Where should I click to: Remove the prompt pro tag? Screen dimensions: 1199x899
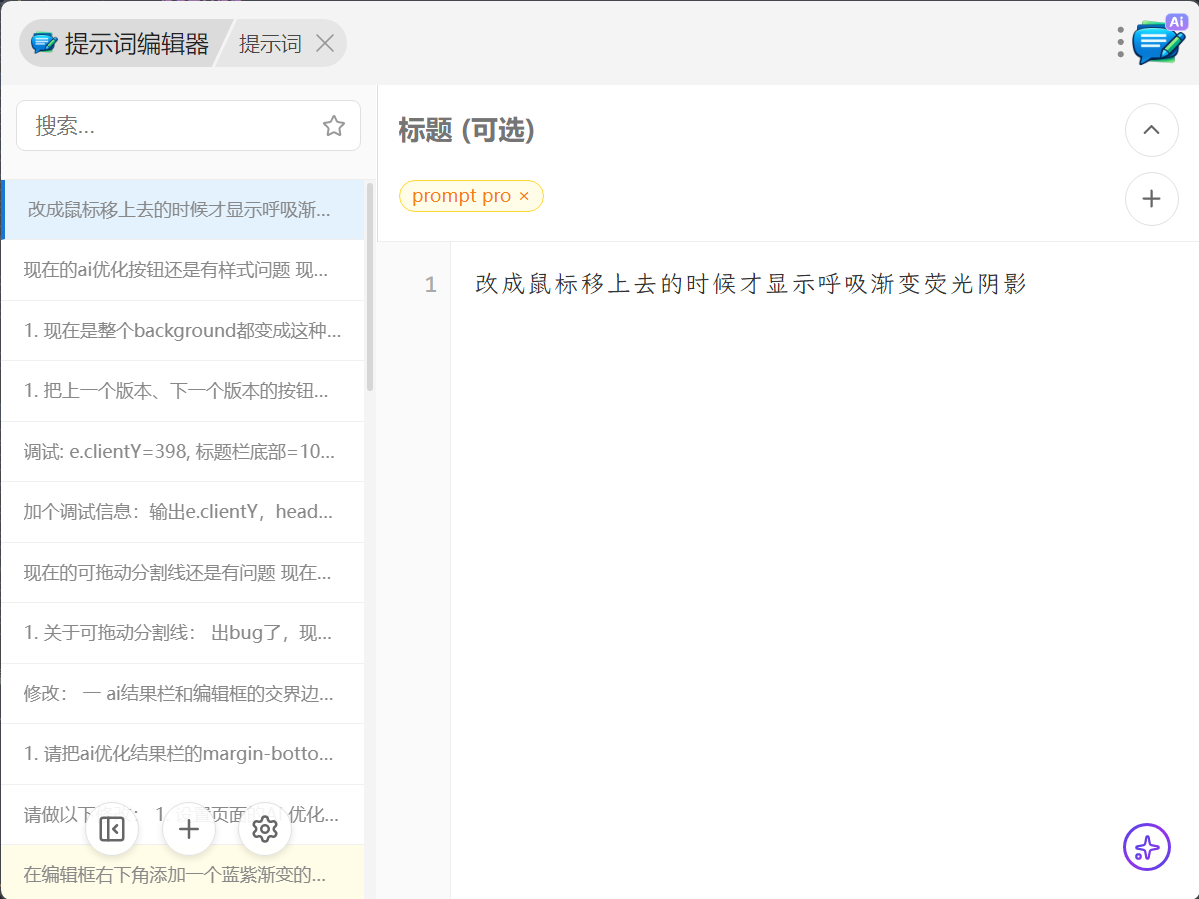point(524,197)
